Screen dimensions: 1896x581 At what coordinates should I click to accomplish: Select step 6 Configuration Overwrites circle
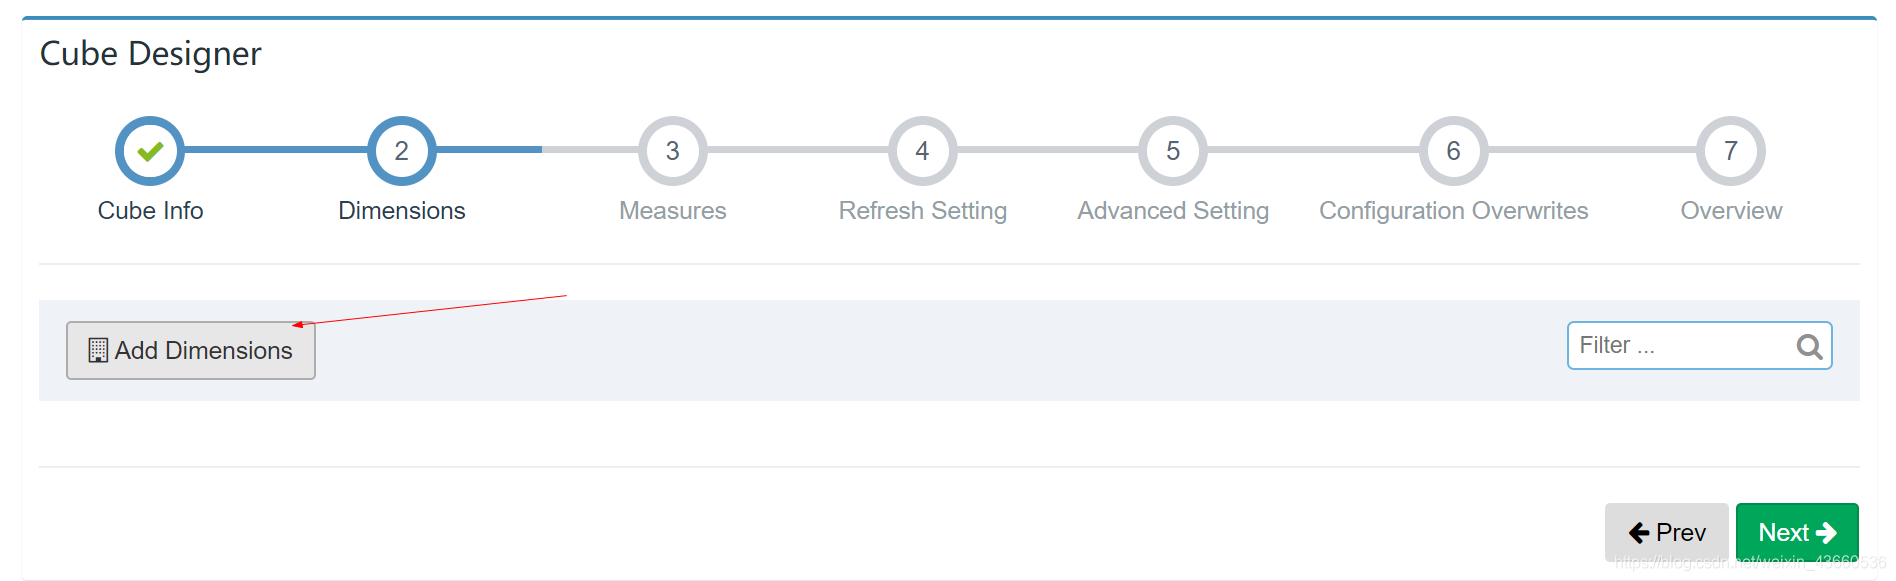click(x=1454, y=151)
